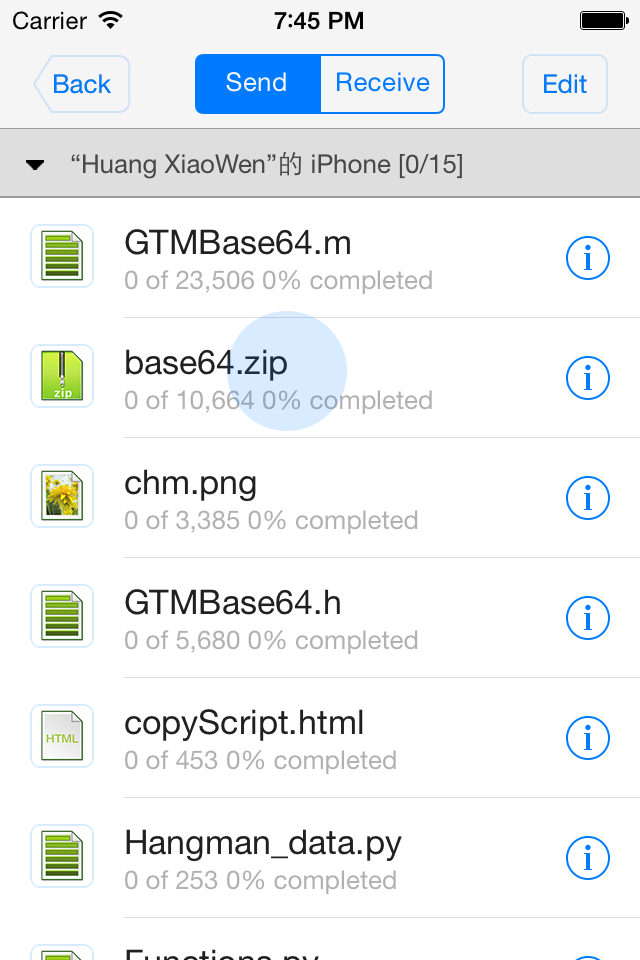The image size is (640, 960).
Task: Tap the GTMBase64.m document icon
Action: click(x=62, y=256)
